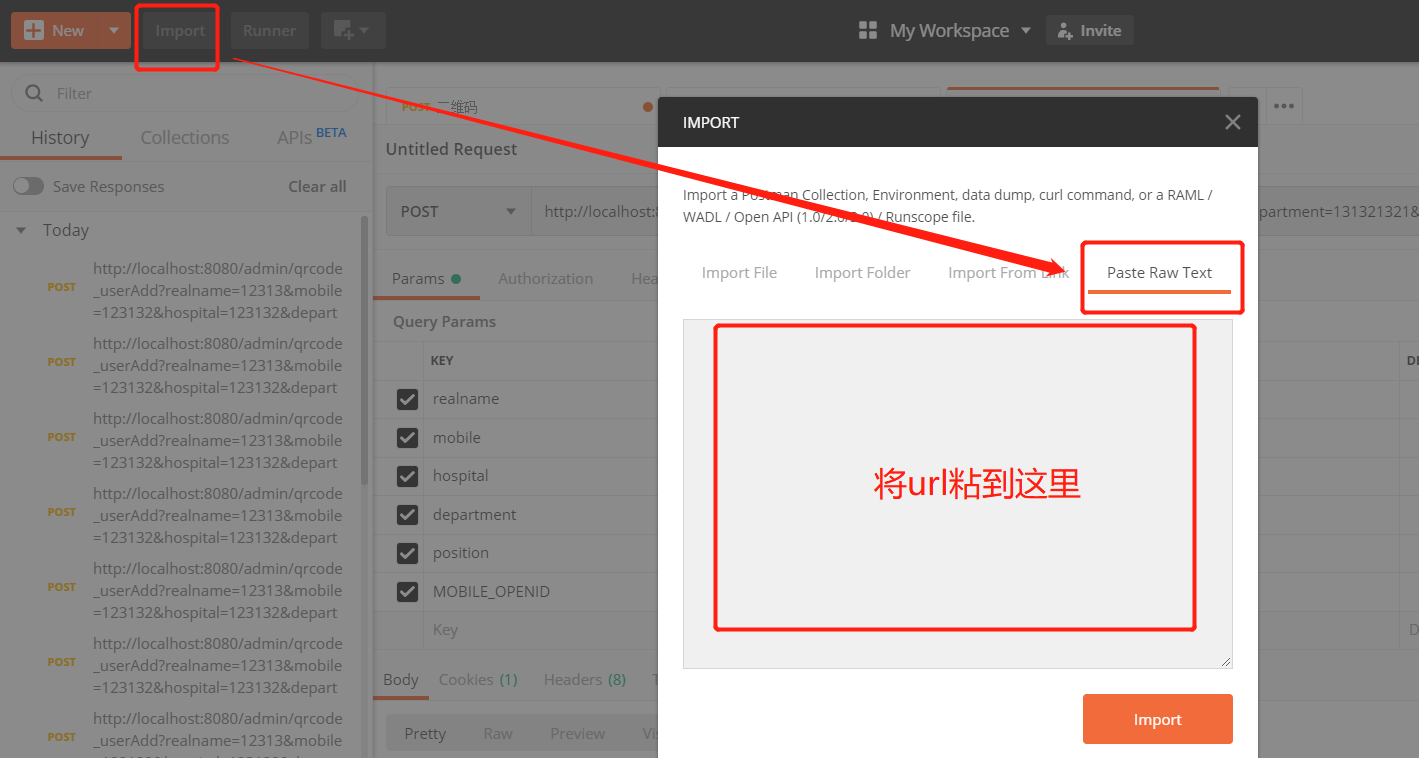Uncheck the MOBILE_OPENID parameter
The height and width of the screenshot is (758, 1419).
click(407, 591)
